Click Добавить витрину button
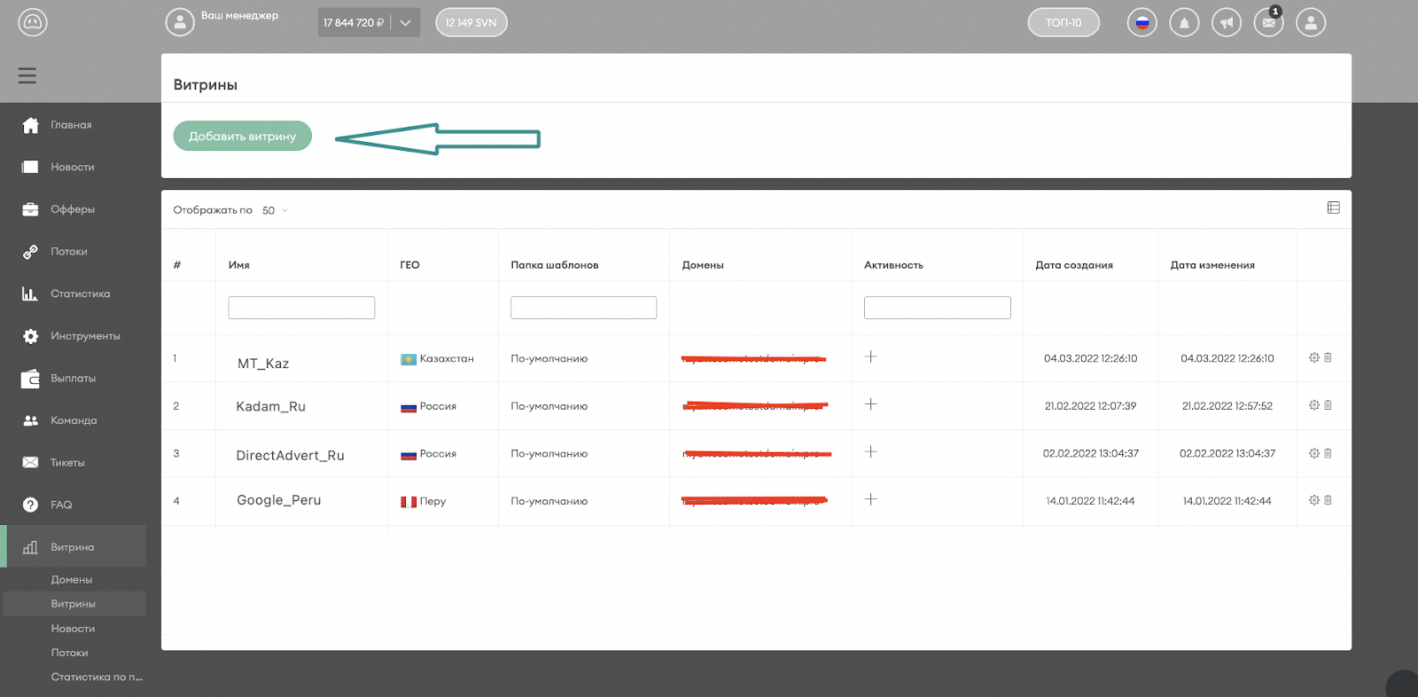Screen dimensions: 1418x697 [x=242, y=136]
